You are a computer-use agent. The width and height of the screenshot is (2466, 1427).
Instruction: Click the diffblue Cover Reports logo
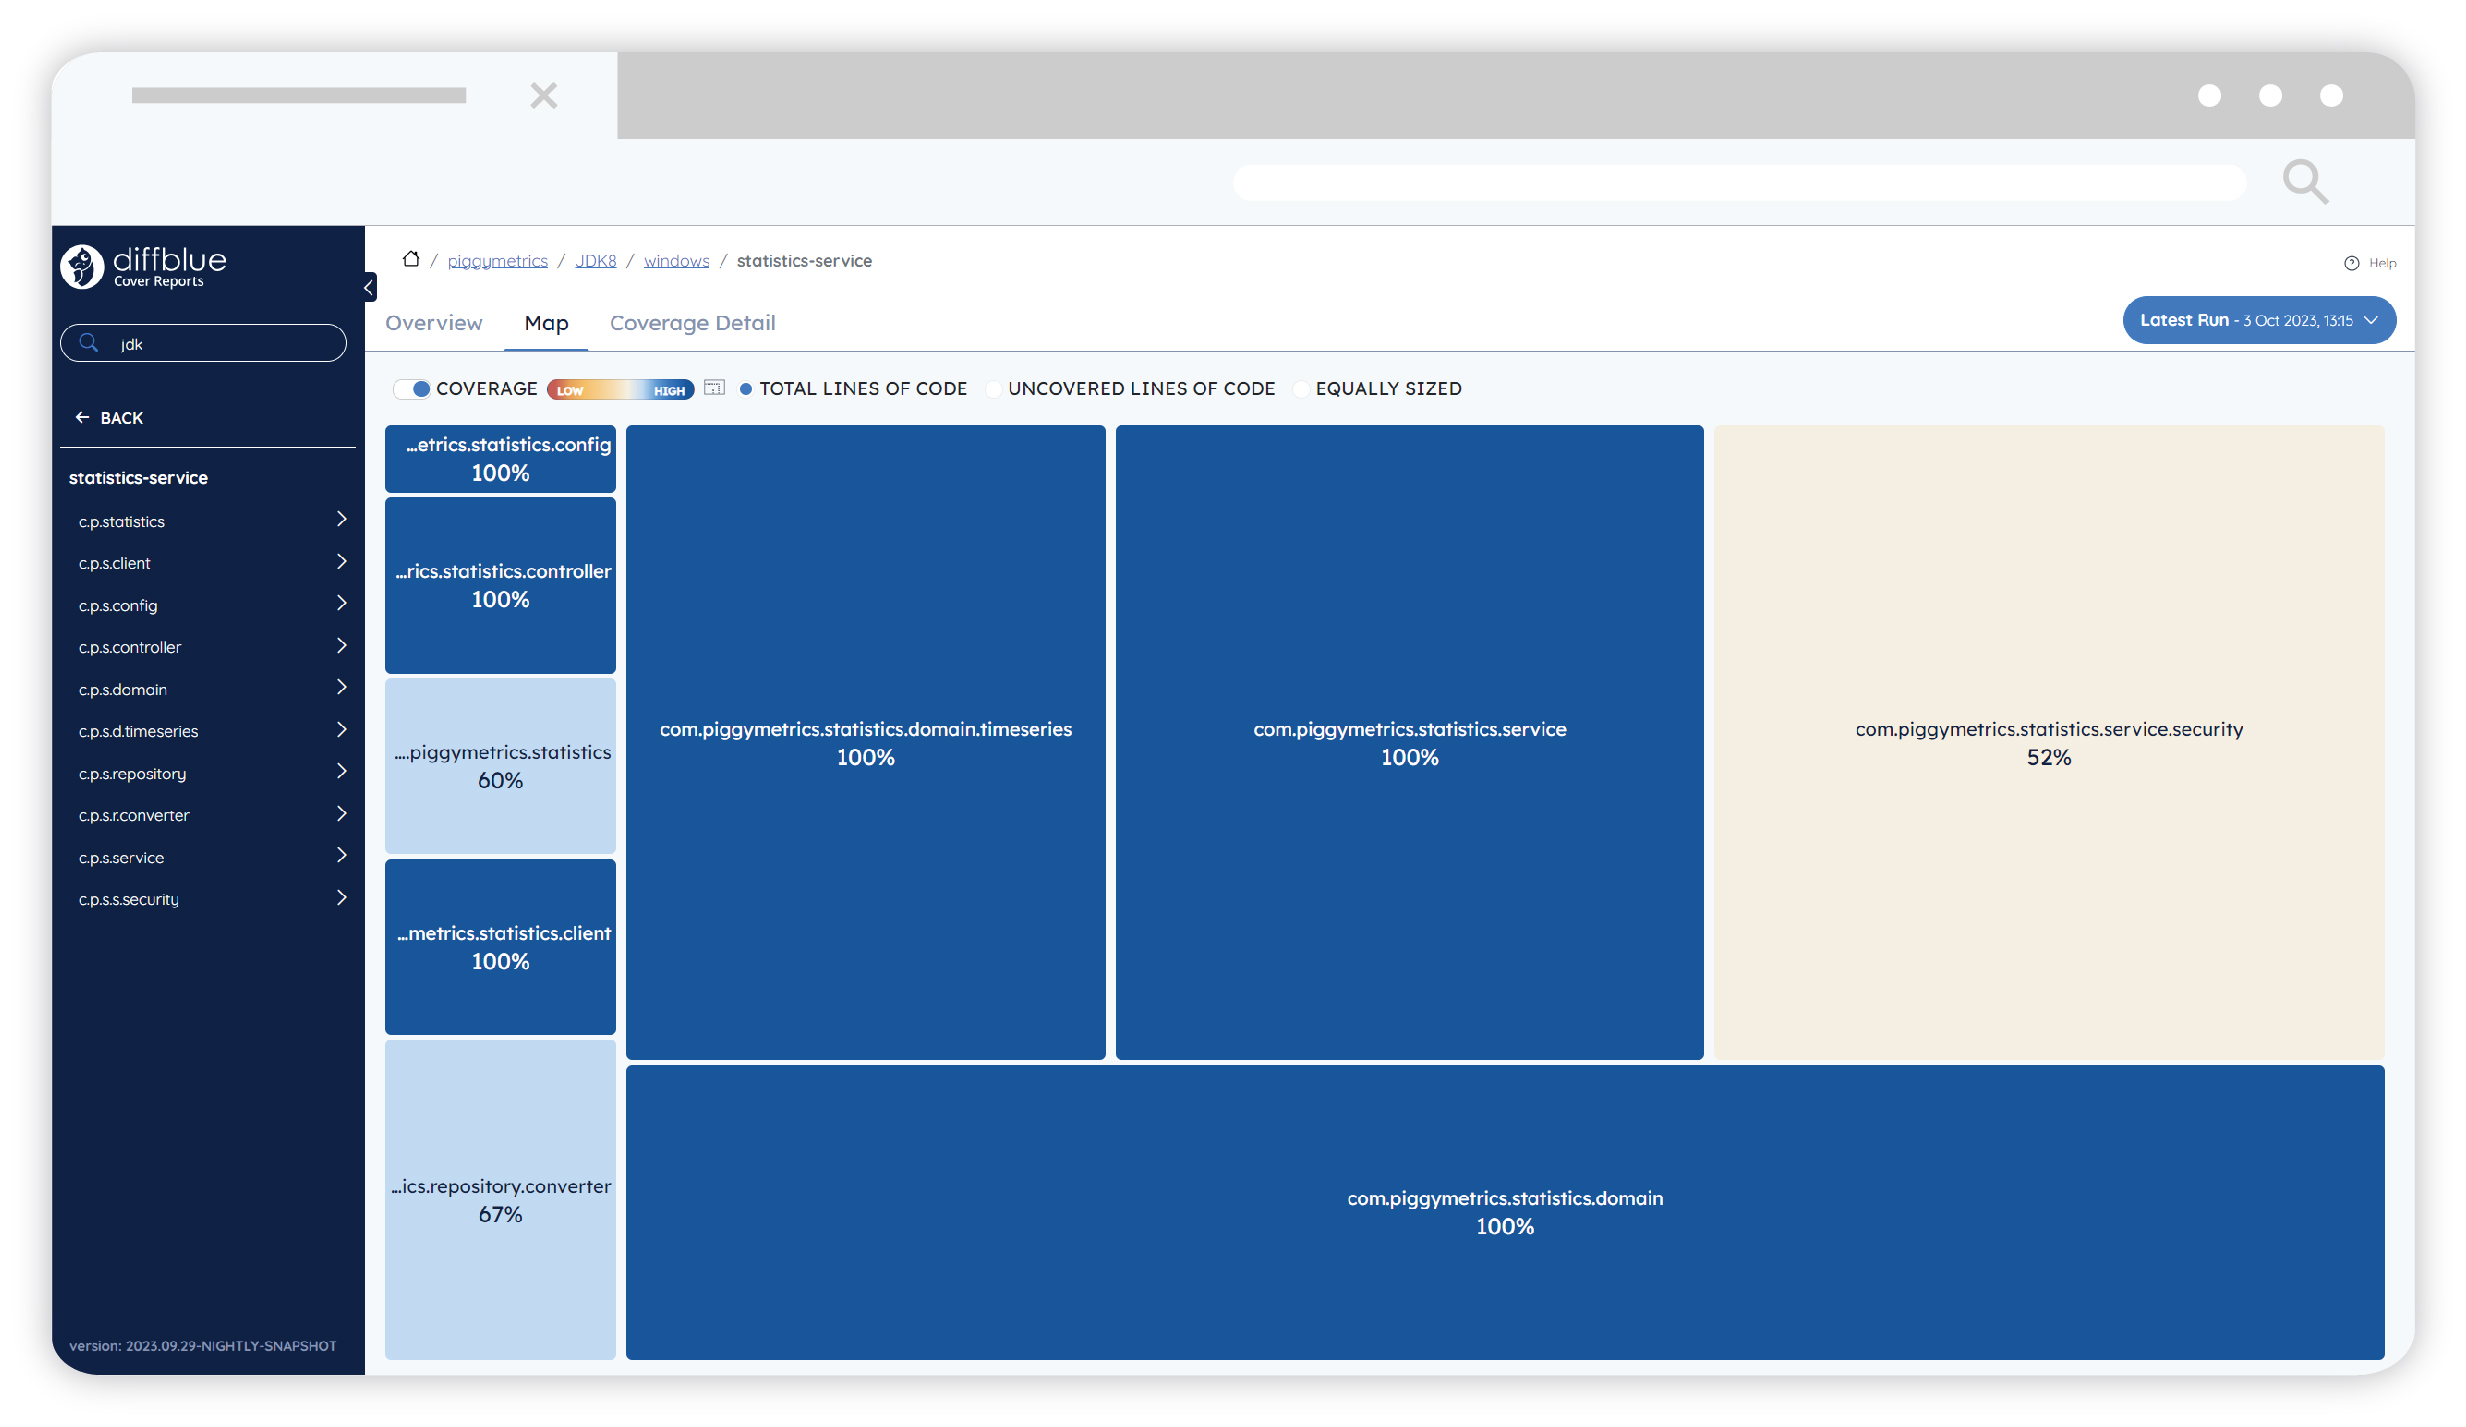pos(143,266)
